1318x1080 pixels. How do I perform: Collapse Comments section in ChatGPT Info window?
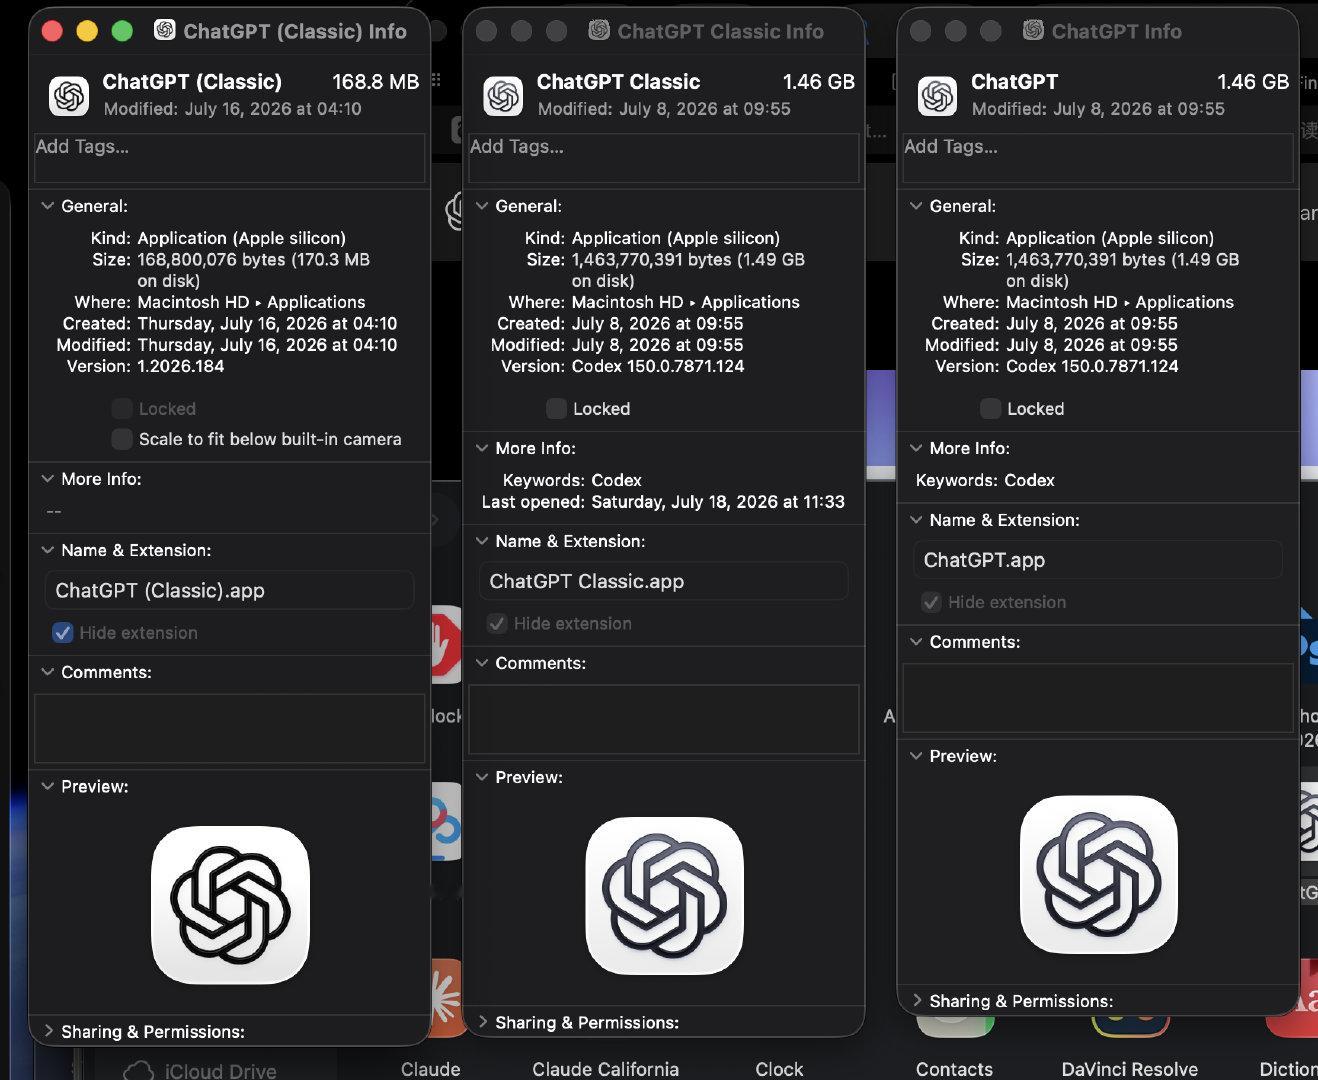pos(915,642)
